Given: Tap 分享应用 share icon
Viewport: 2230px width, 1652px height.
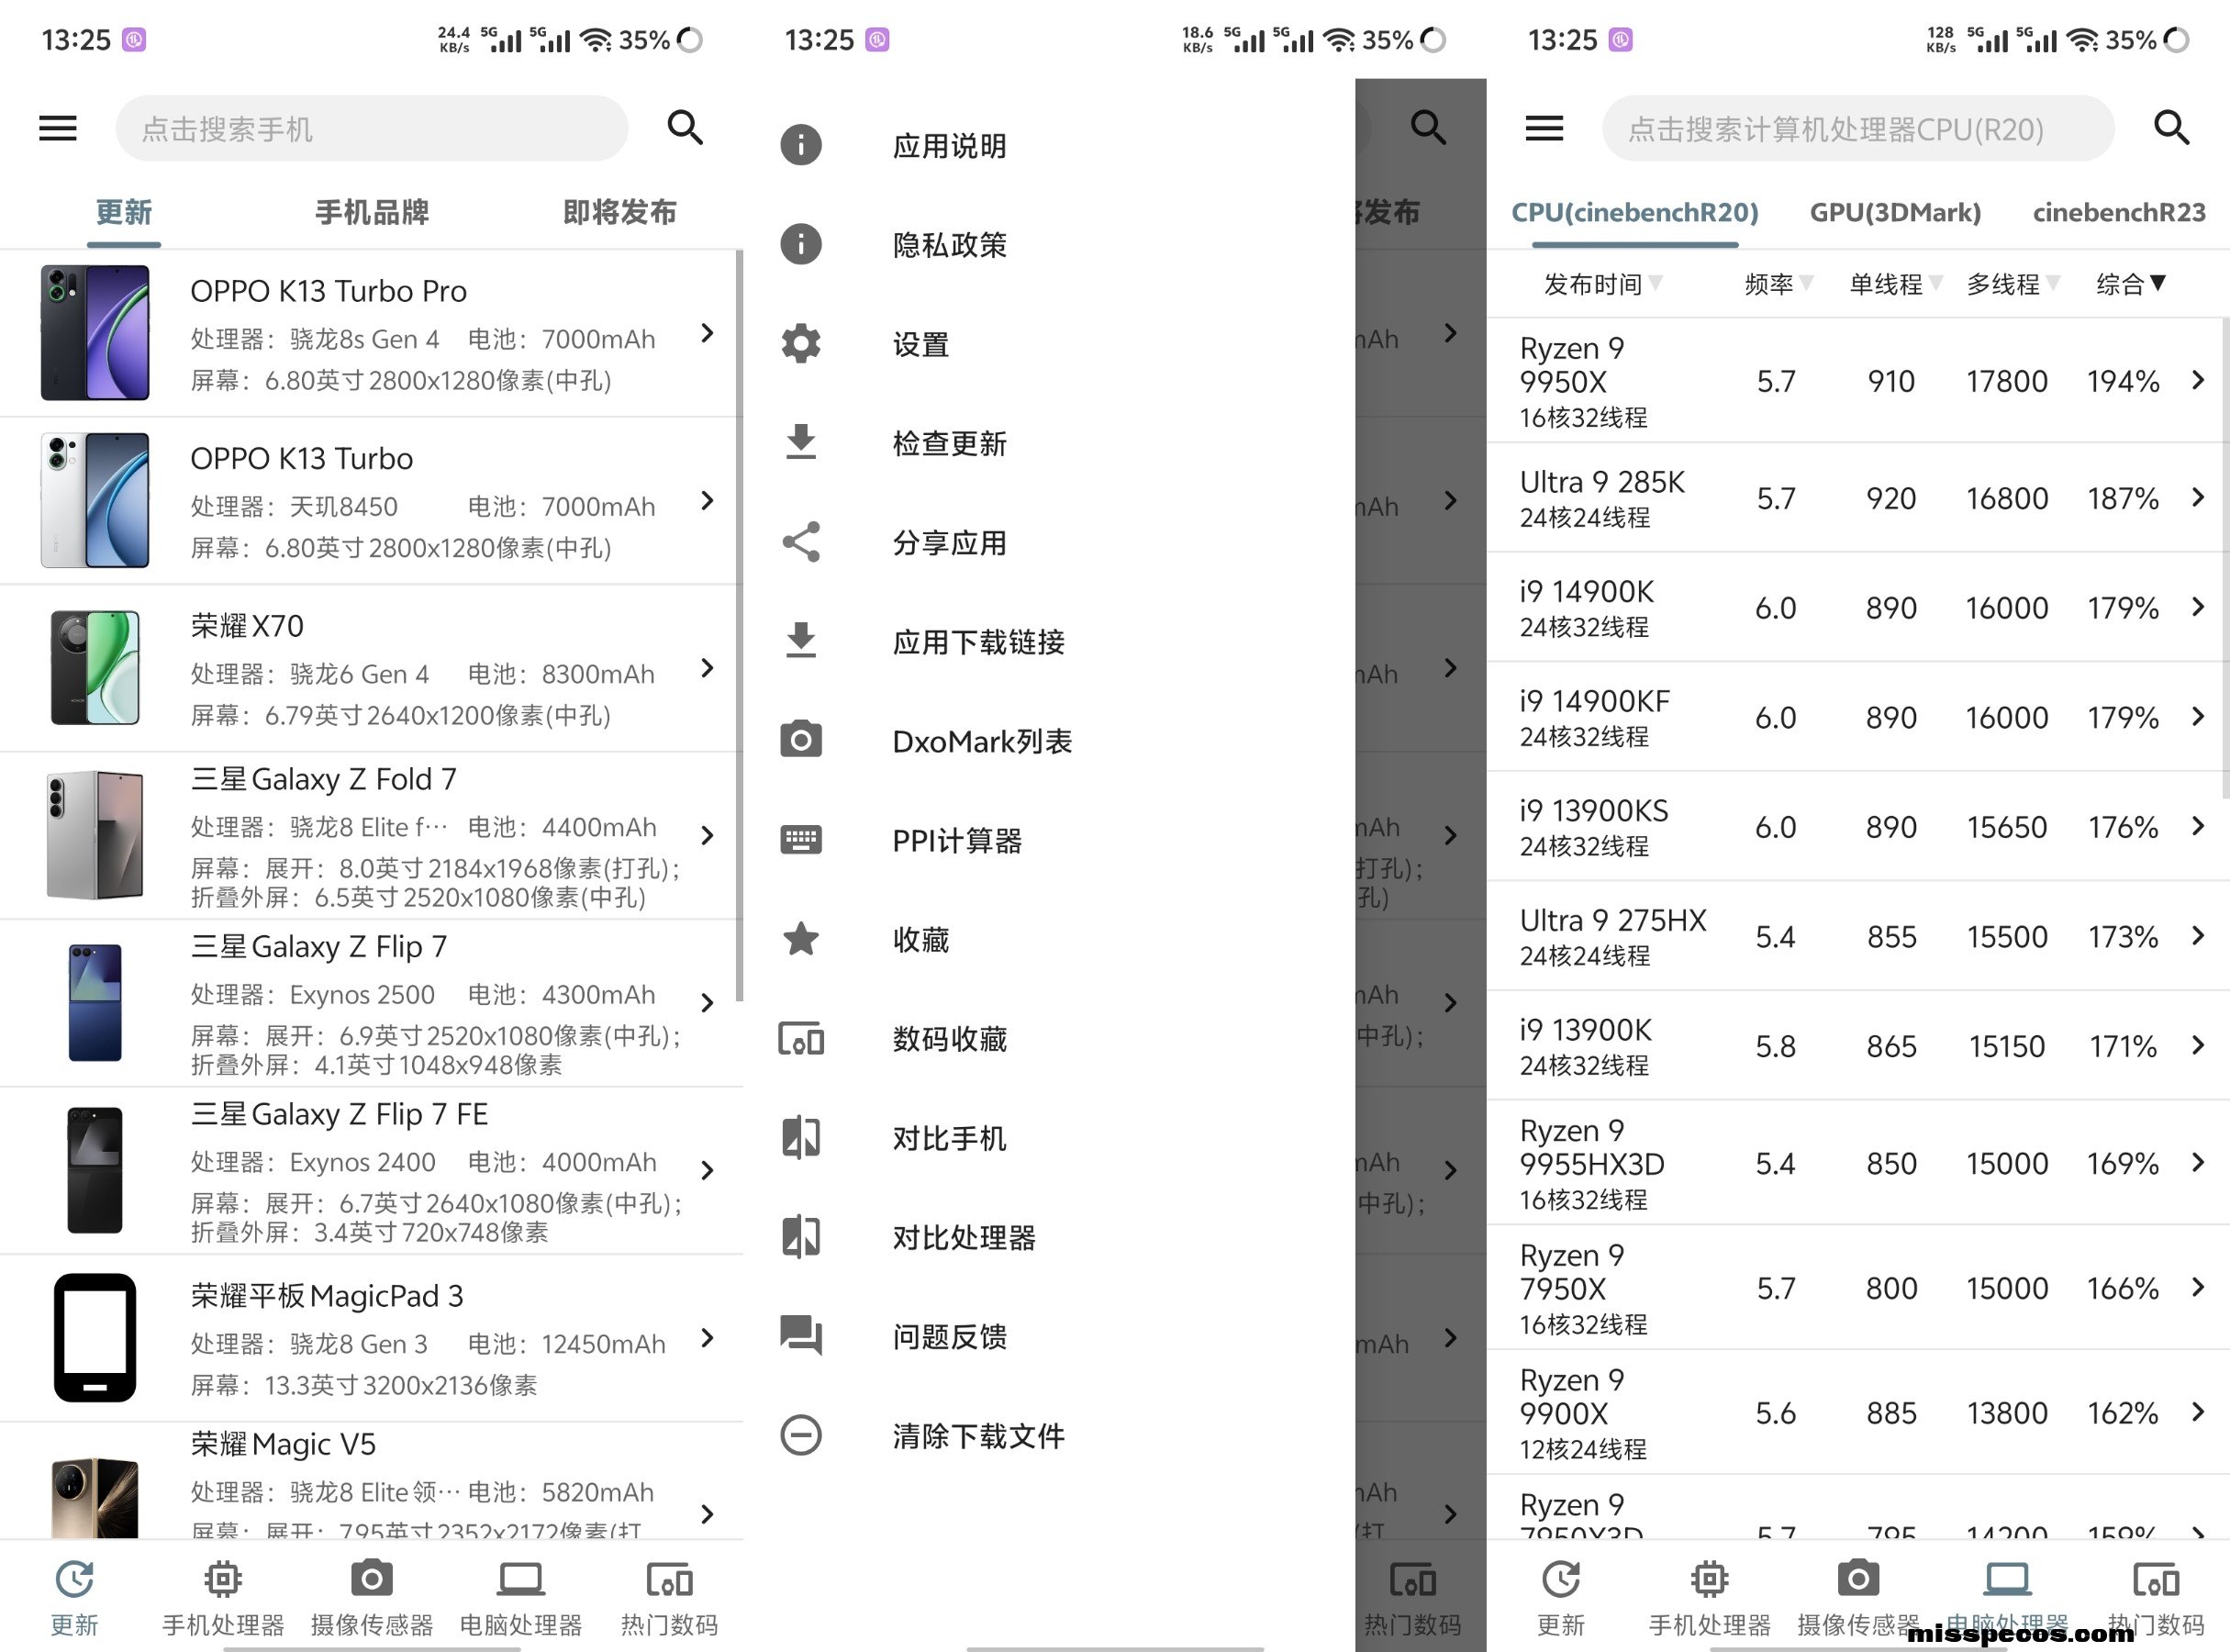Looking at the screenshot, I should tap(801, 542).
